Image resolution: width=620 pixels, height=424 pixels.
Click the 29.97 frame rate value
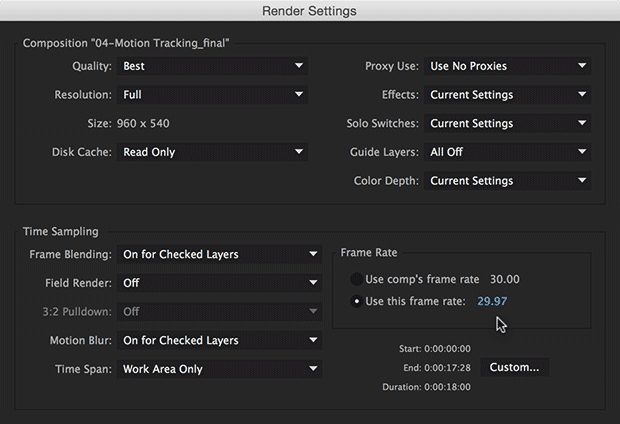click(492, 301)
